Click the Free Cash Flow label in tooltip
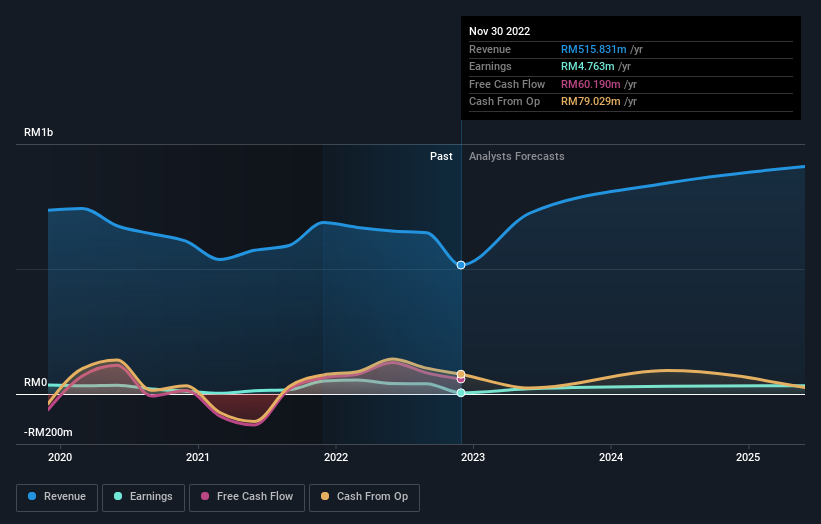This screenshot has height=524, width=821. [x=507, y=84]
